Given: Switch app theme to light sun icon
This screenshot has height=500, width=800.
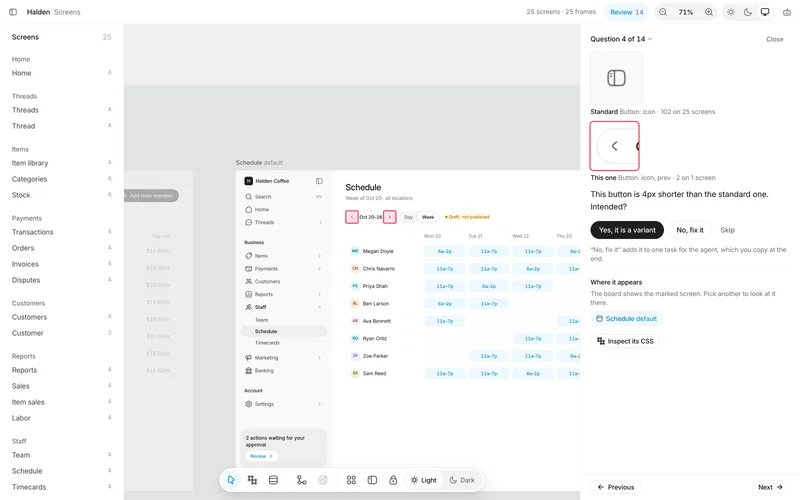Looking at the screenshot, I should (x=731, y=12).
